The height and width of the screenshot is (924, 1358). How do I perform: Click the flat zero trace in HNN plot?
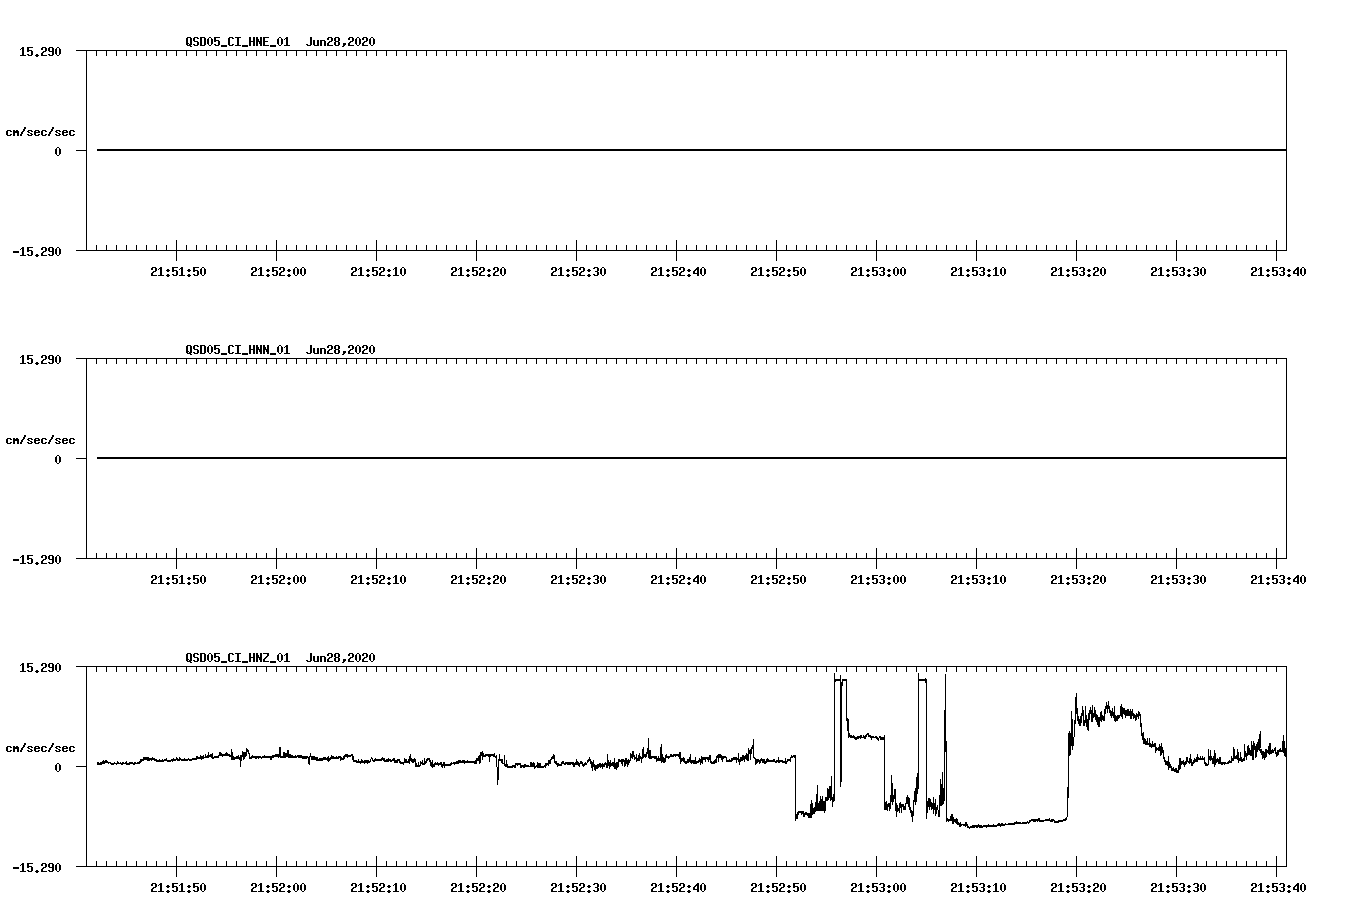coord(691,458)
